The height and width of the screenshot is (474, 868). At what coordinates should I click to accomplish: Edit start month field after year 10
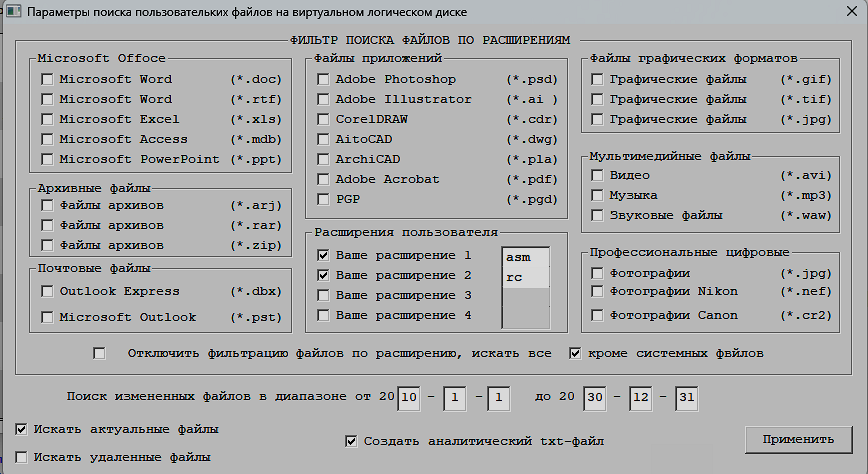point(454,398)
